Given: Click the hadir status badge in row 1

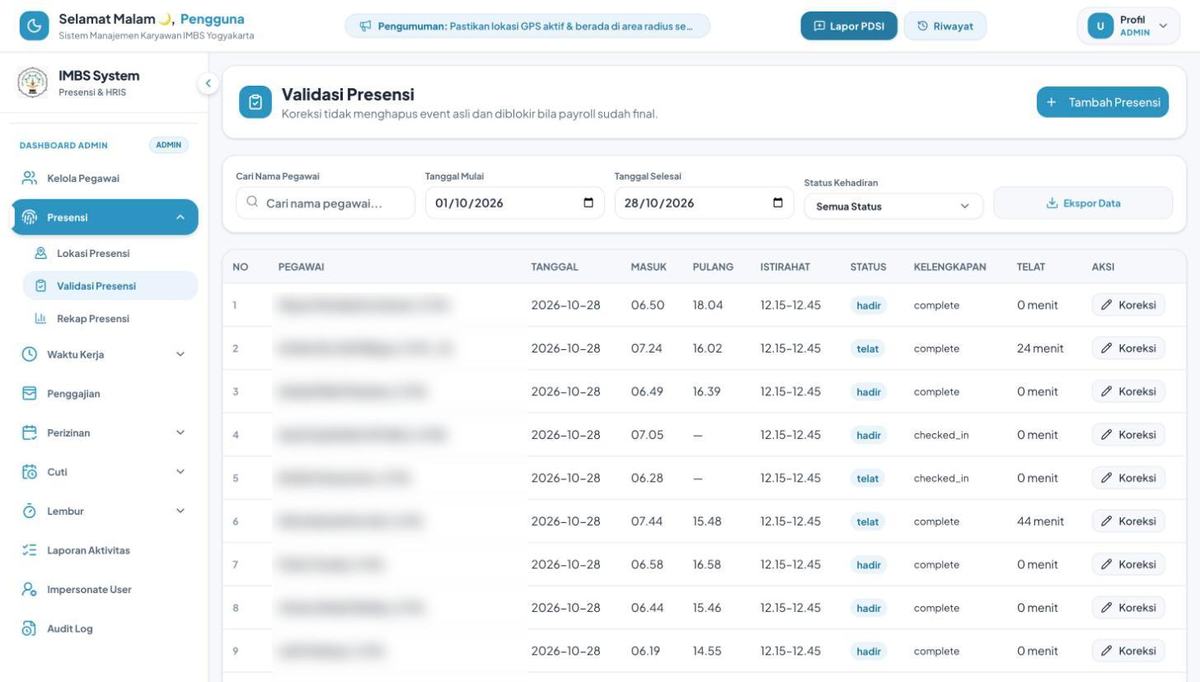Looking at the screenshot, I should pyautogui.click(x=868, y=305).
